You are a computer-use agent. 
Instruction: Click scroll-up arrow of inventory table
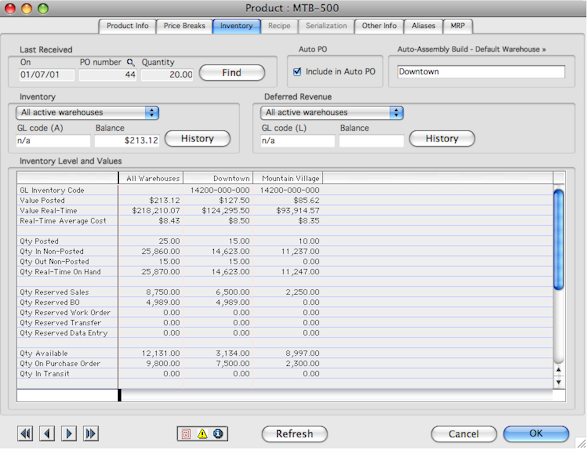pyautogui.click(x=559, y=370)
